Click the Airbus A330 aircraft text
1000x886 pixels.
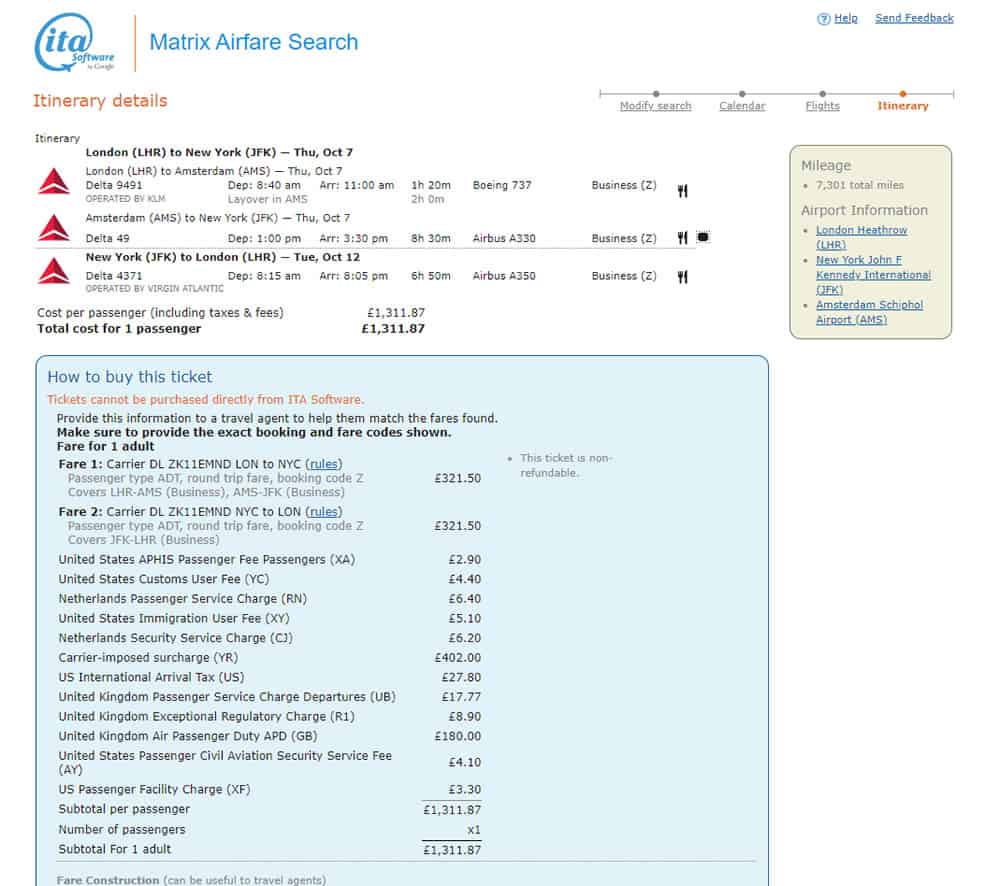pos(504,238)
